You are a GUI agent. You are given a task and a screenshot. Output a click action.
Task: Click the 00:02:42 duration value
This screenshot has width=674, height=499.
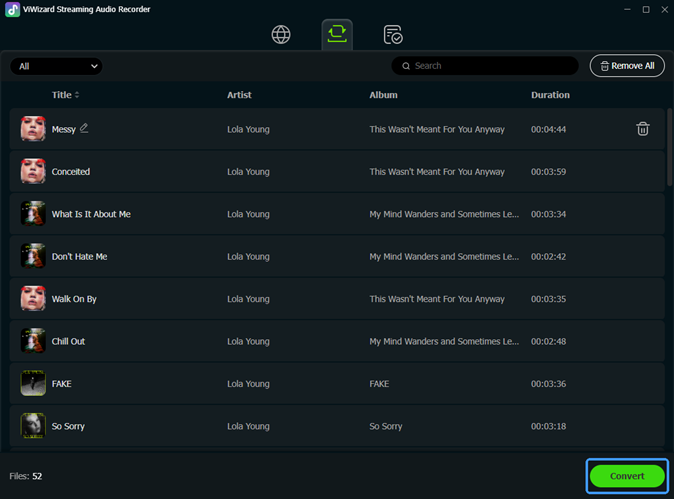(x=548, y=257)
